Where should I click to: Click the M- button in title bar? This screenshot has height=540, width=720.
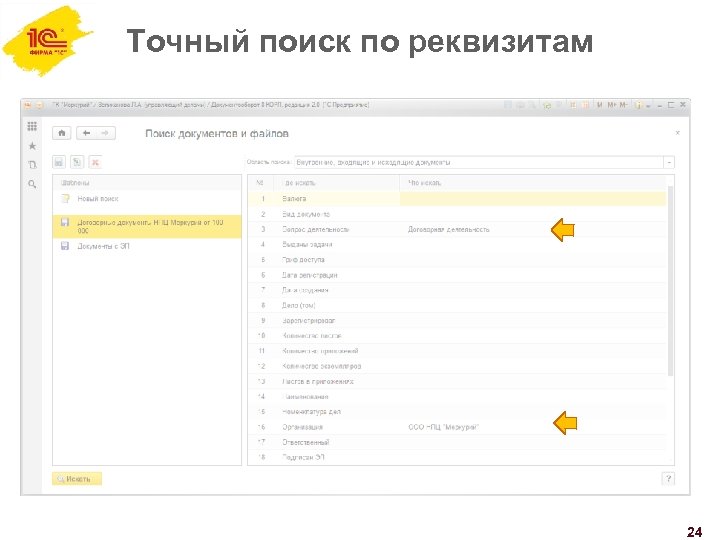tap(624, 105)
